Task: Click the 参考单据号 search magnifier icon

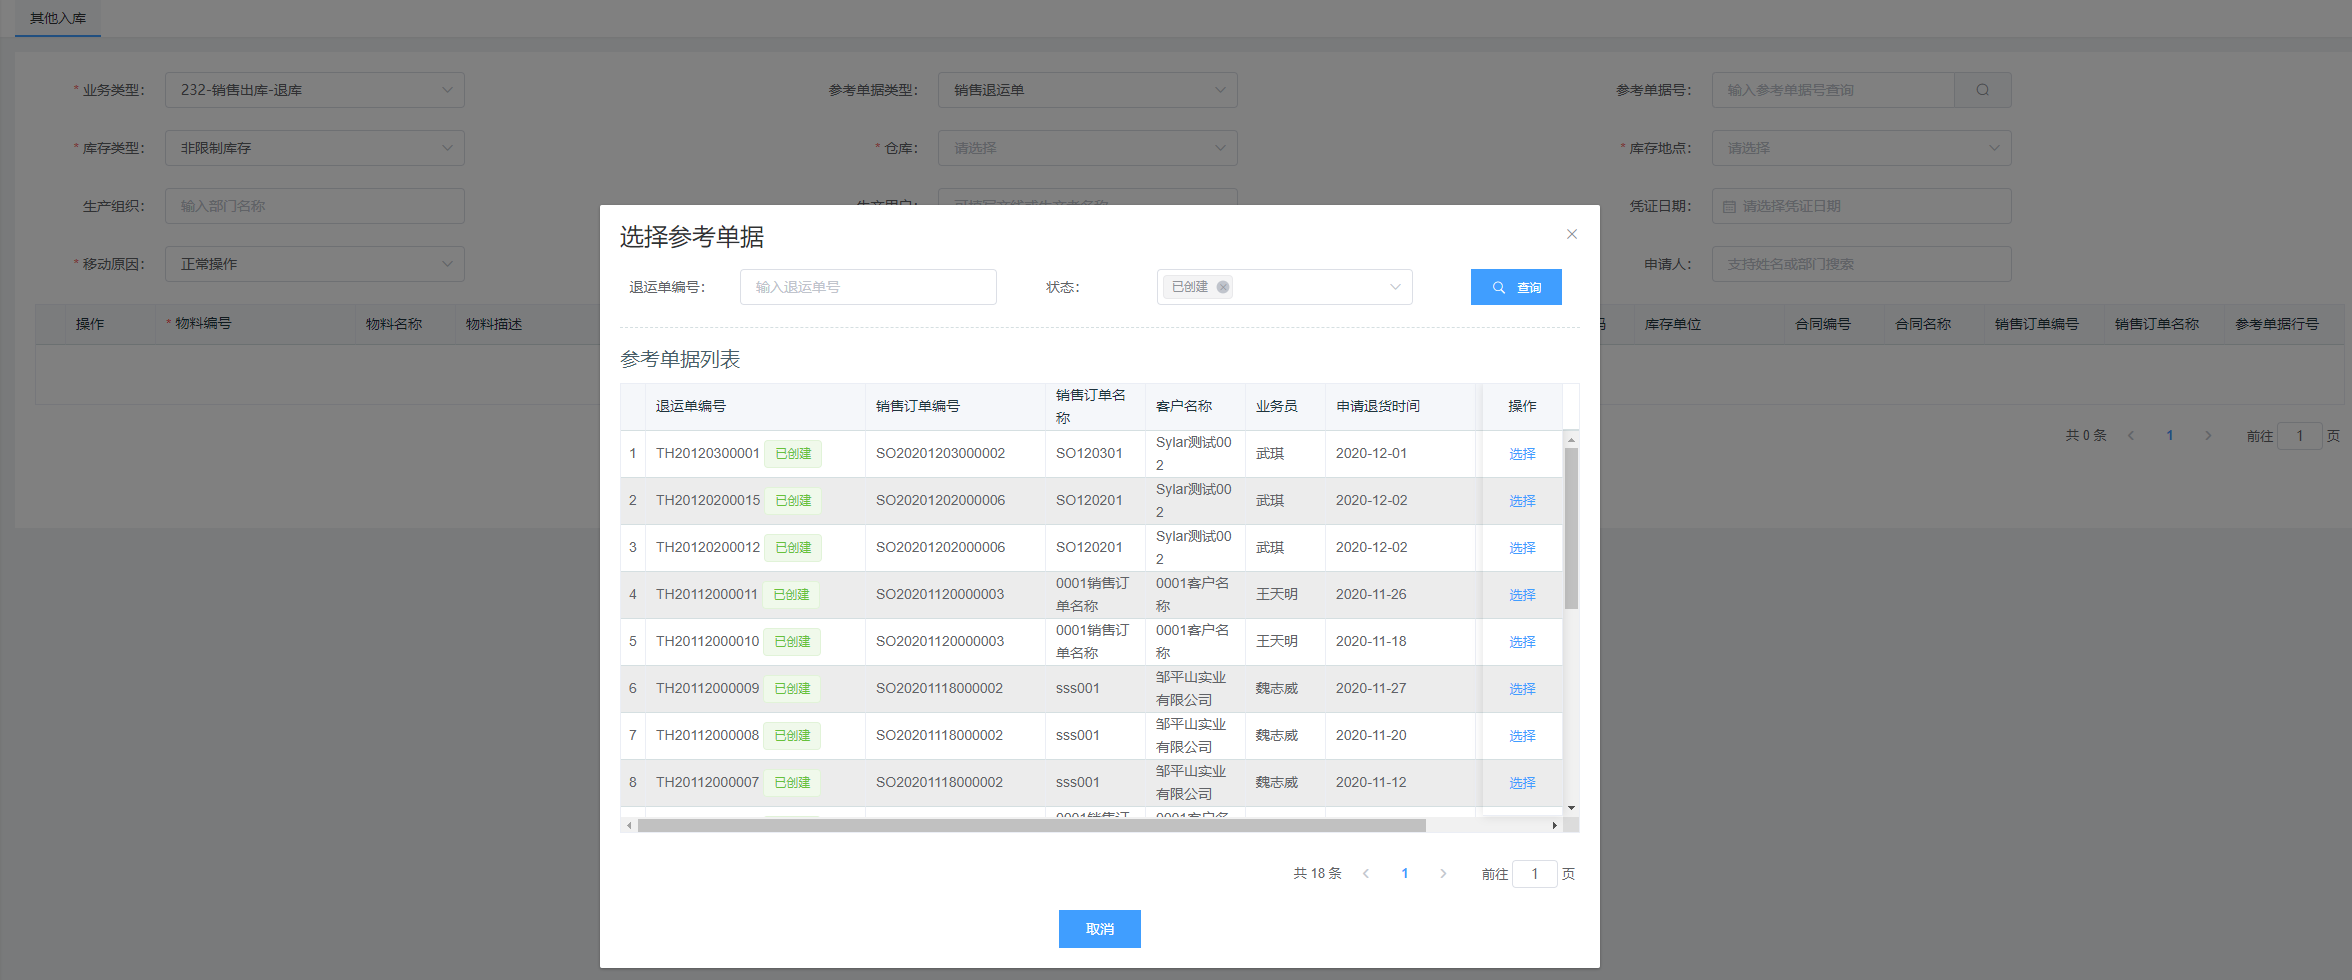Action: [x=1982, y=90]
